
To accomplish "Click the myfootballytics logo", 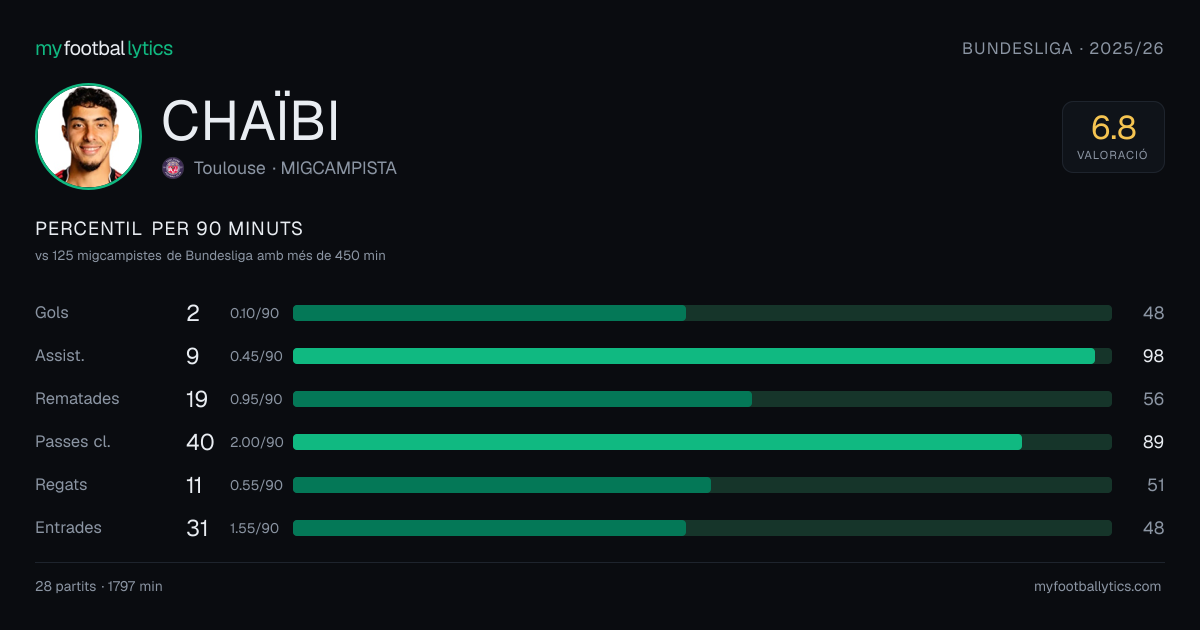I will tap(104, 48).
